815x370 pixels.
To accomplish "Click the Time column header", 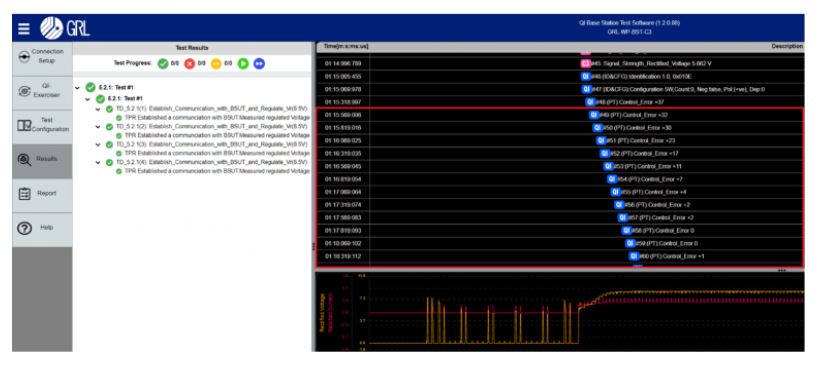I will tap(343, 47).
